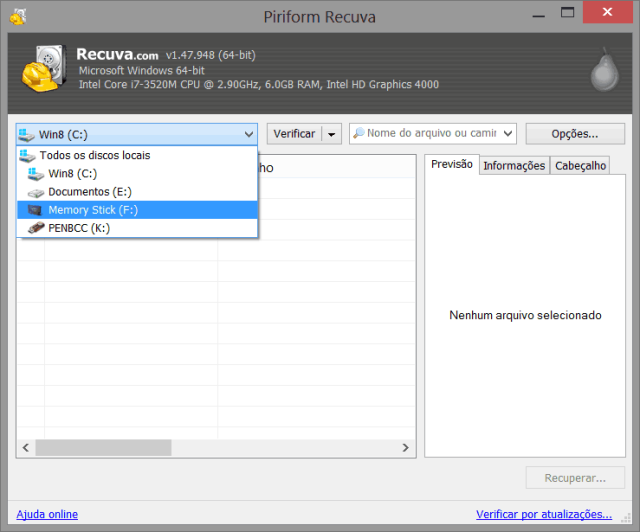
Task: Show the Previsão tab
Action: point(451,165)
